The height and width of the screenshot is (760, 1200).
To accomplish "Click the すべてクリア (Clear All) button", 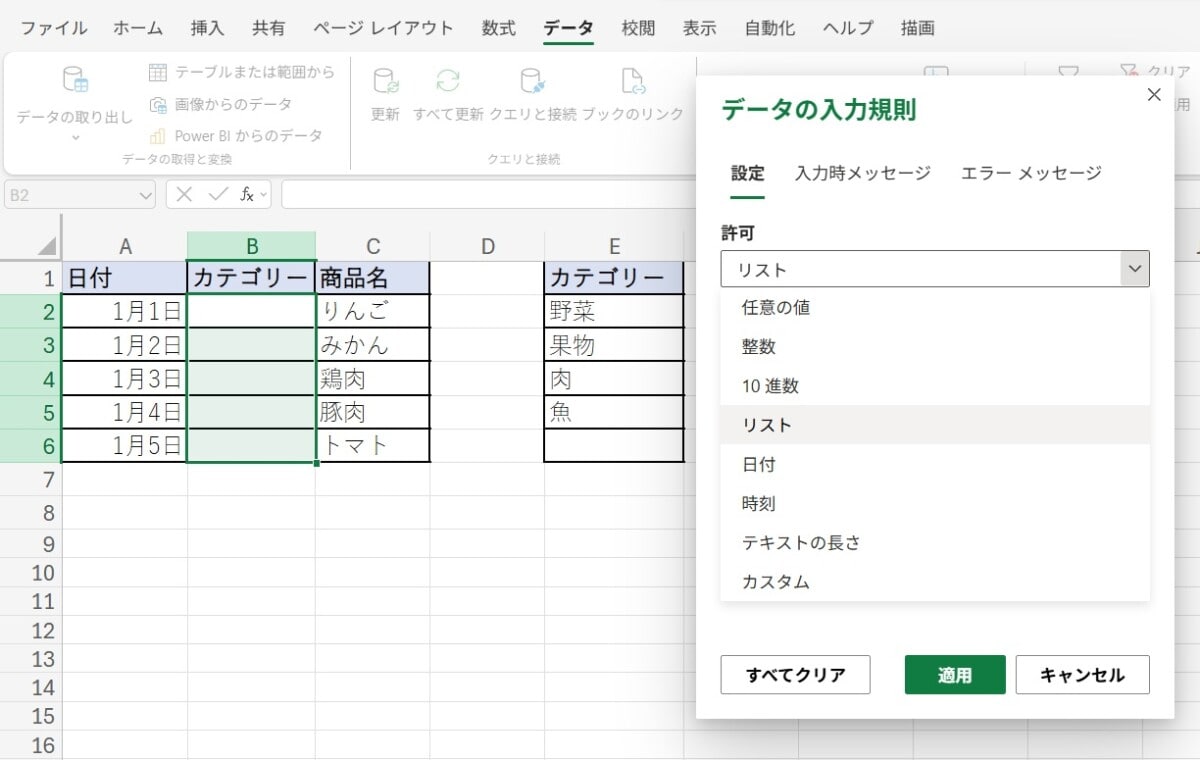I will 795,675.
